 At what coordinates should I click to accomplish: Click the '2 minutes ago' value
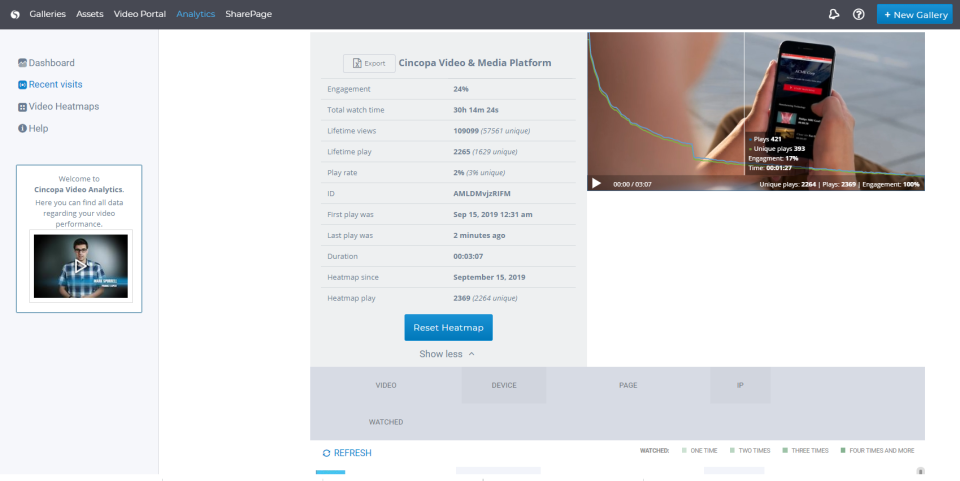click(479, 236)
